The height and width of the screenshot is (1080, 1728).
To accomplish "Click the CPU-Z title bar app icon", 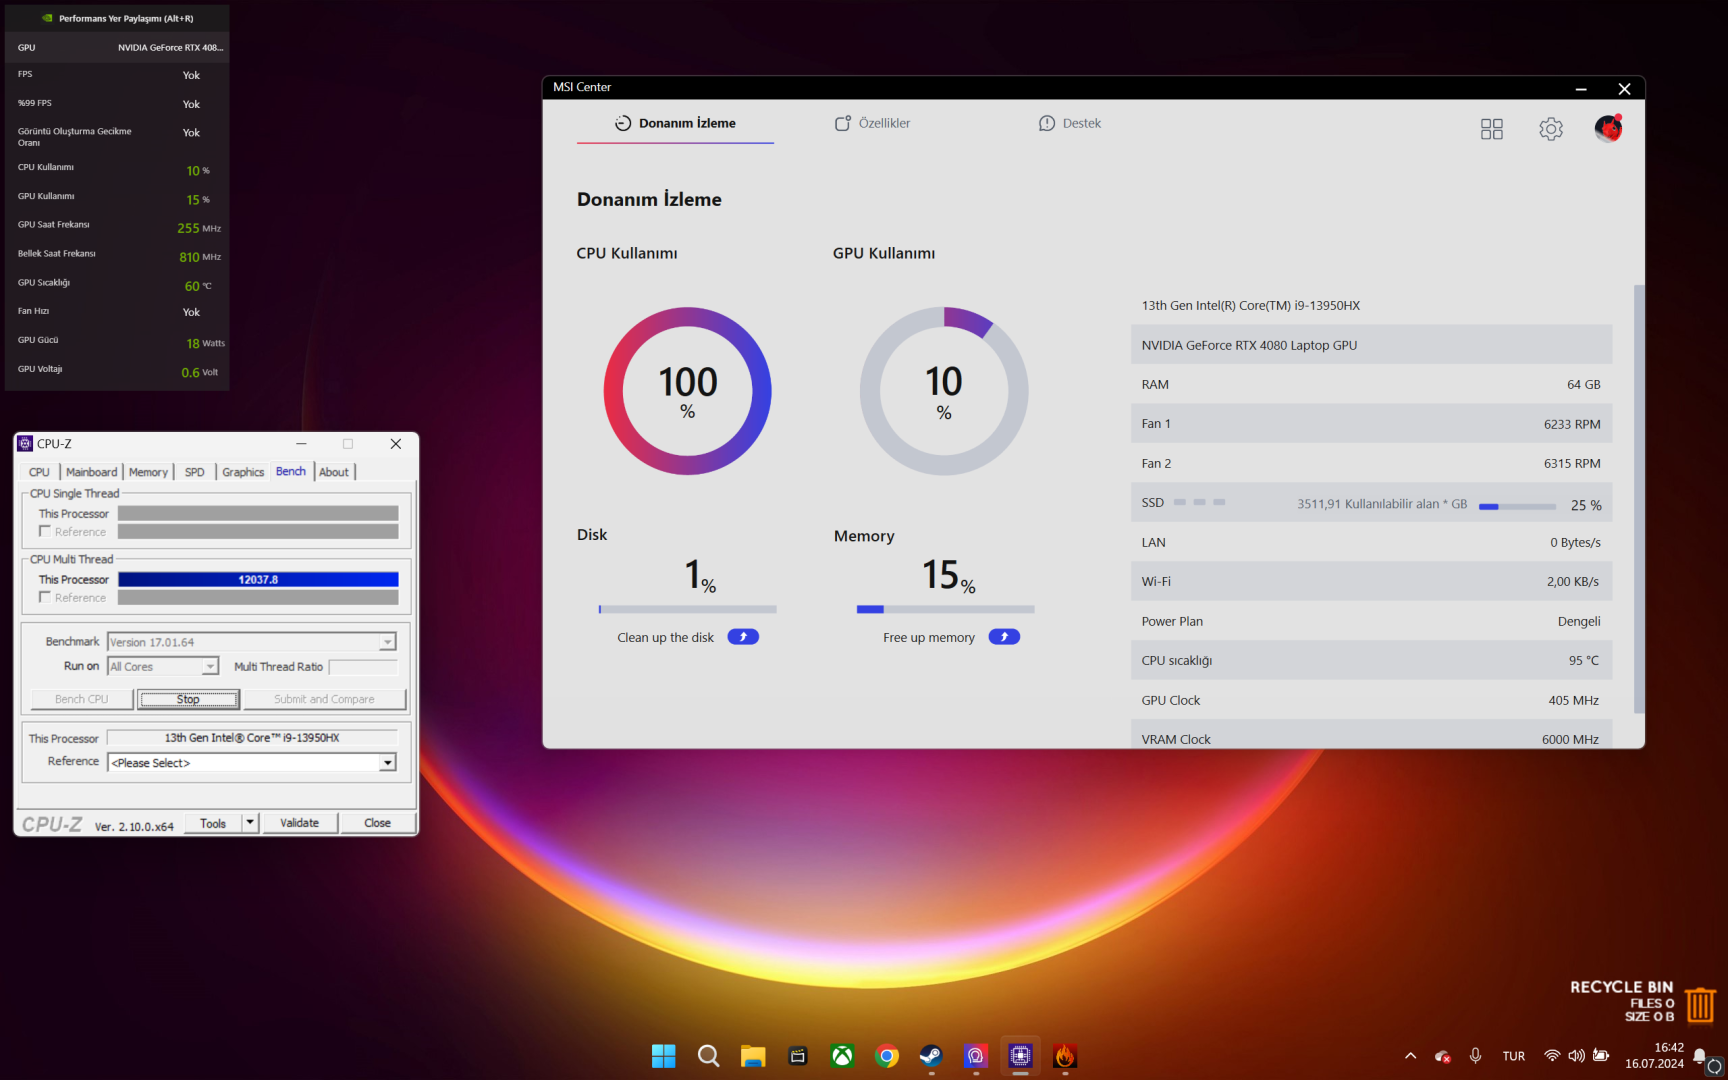I will pos(26,444).
